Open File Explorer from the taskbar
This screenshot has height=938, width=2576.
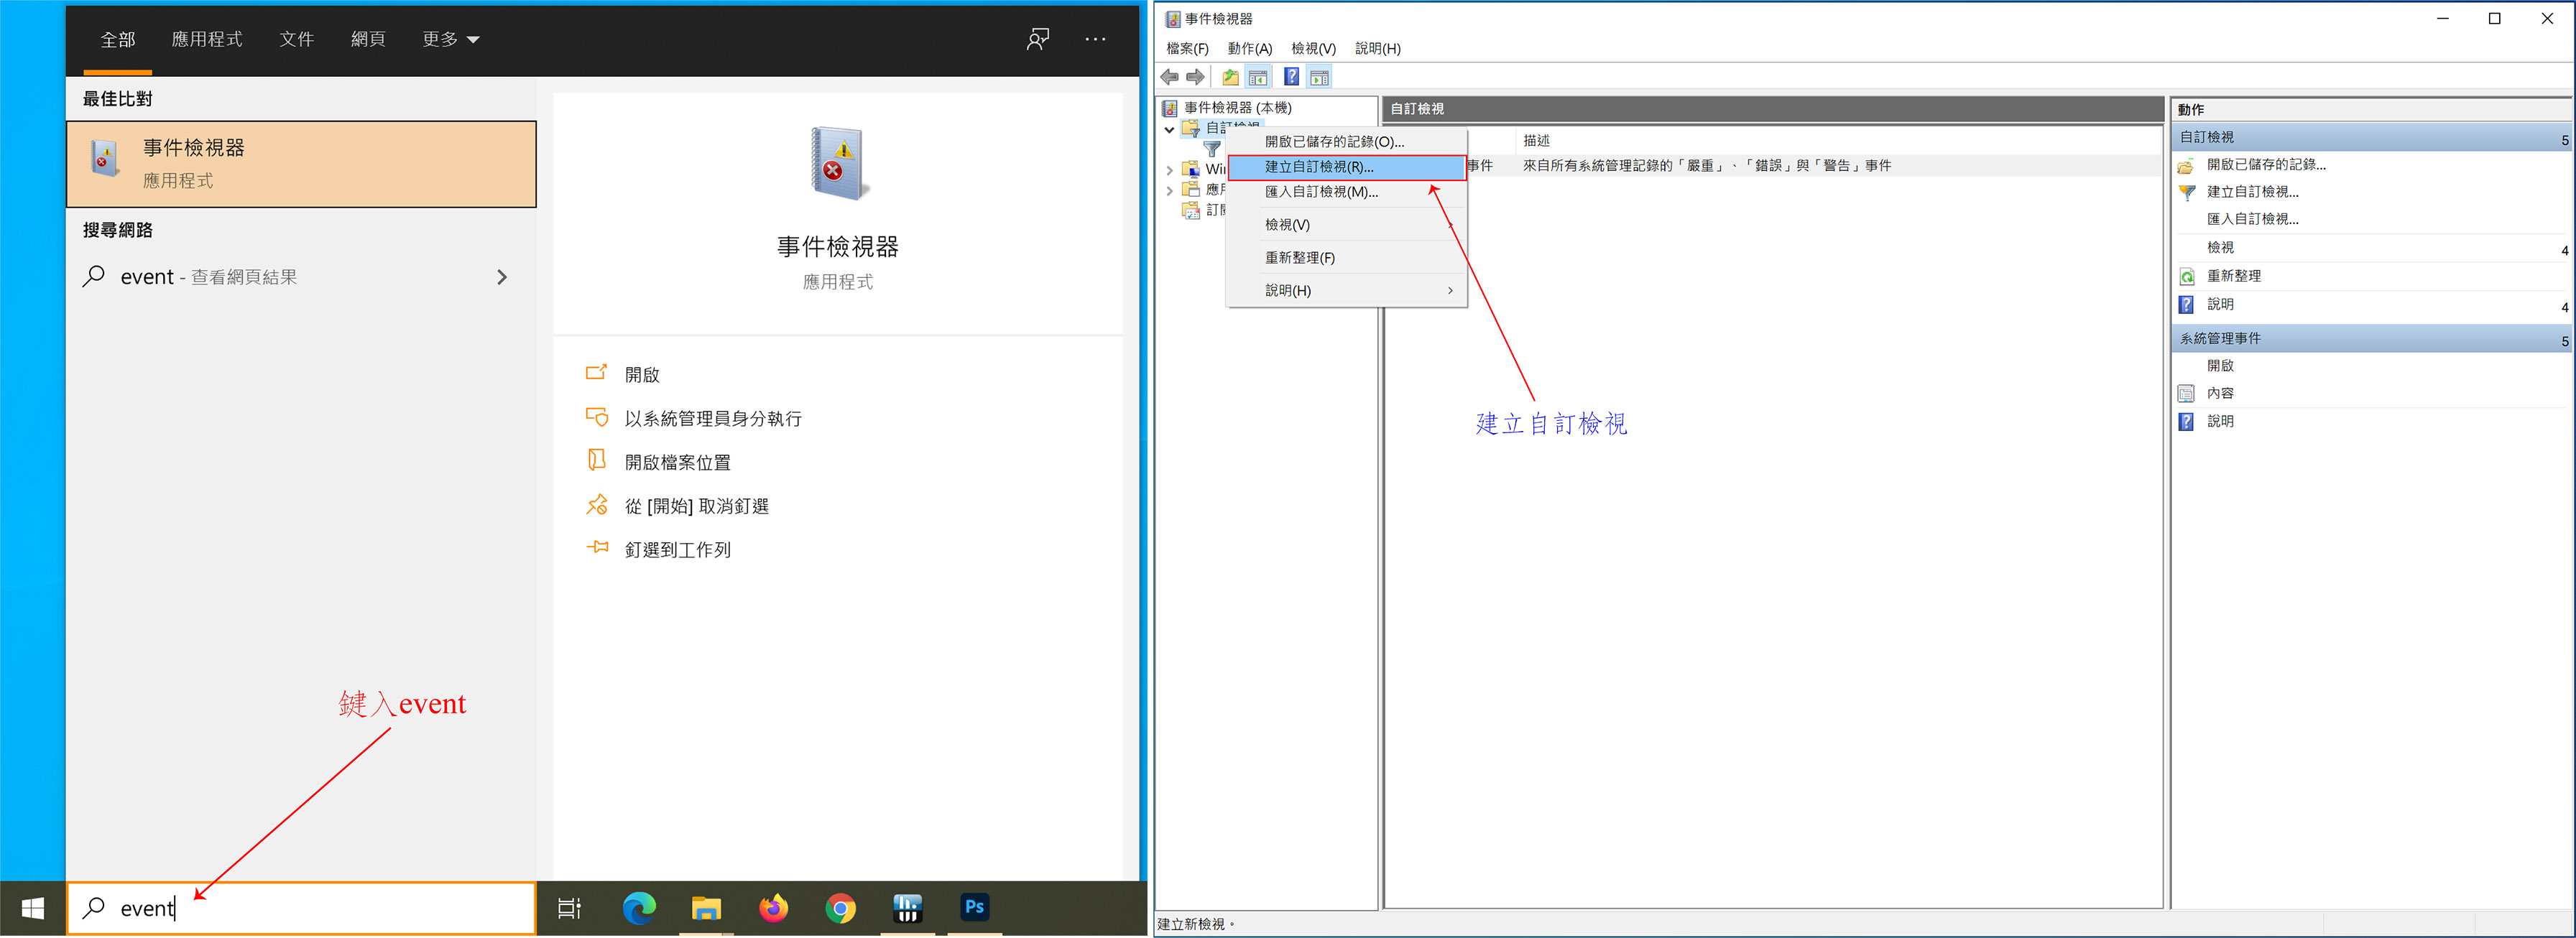(706, 908)
